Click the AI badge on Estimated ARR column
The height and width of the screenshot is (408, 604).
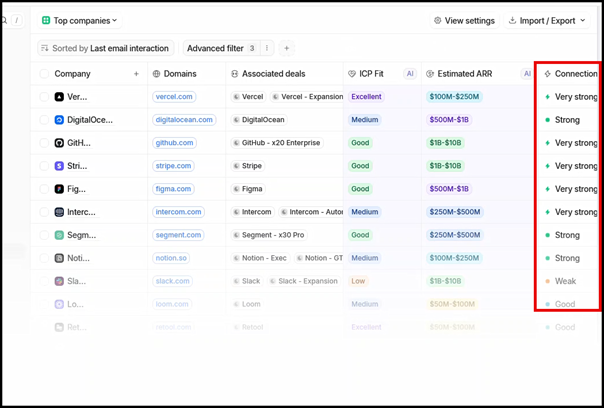click(x=526, y=74)
